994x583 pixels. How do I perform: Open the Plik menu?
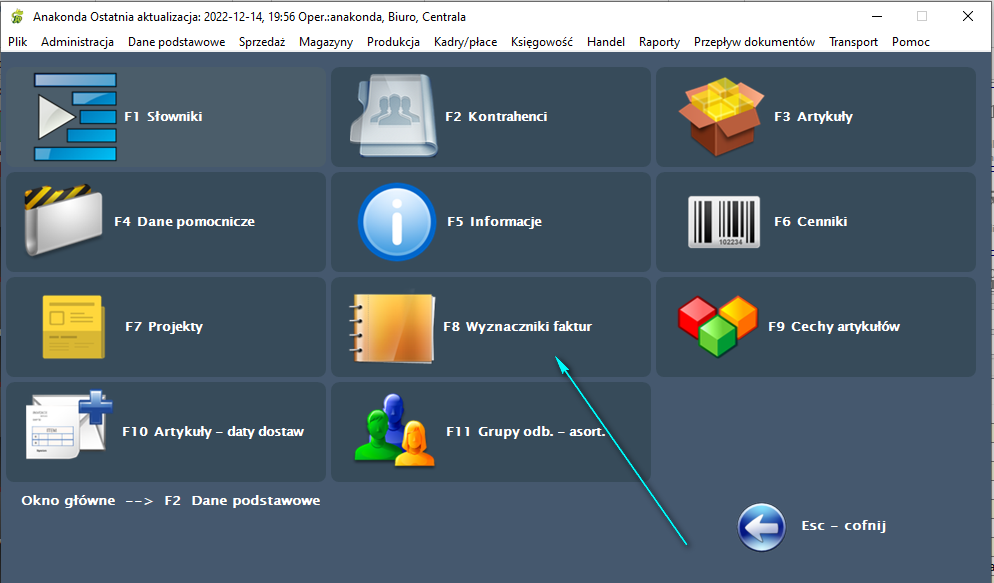coord(18,42)
